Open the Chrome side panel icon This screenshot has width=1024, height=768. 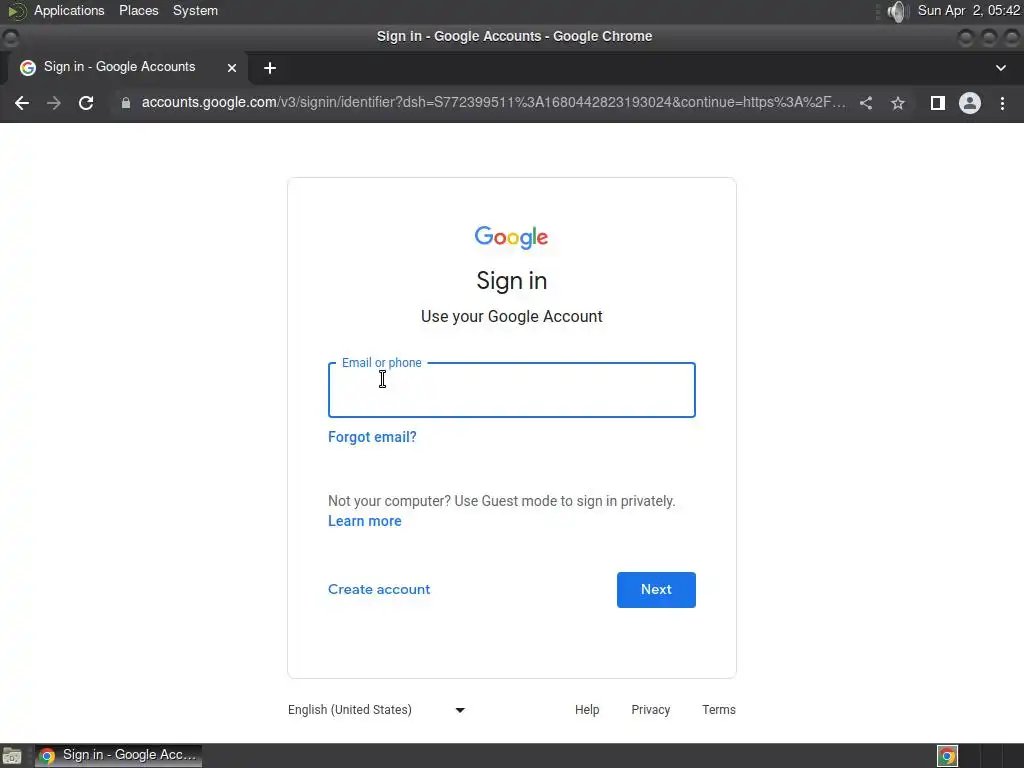(x=938, y=103)
